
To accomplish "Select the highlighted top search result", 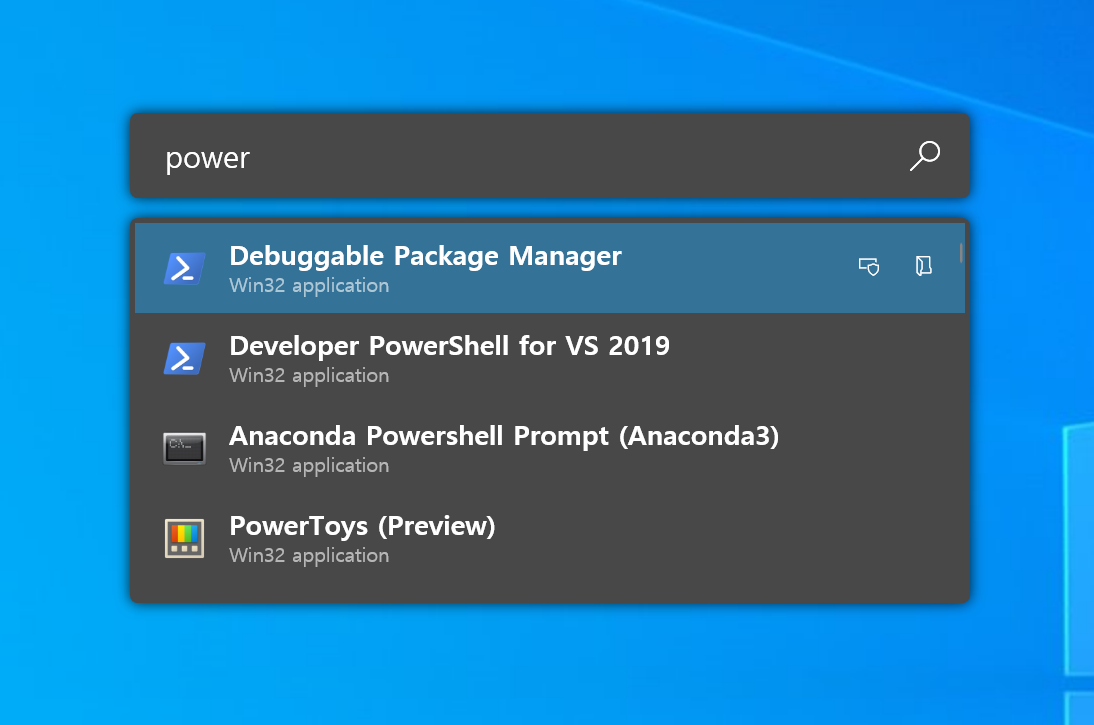I will (500, 267).
